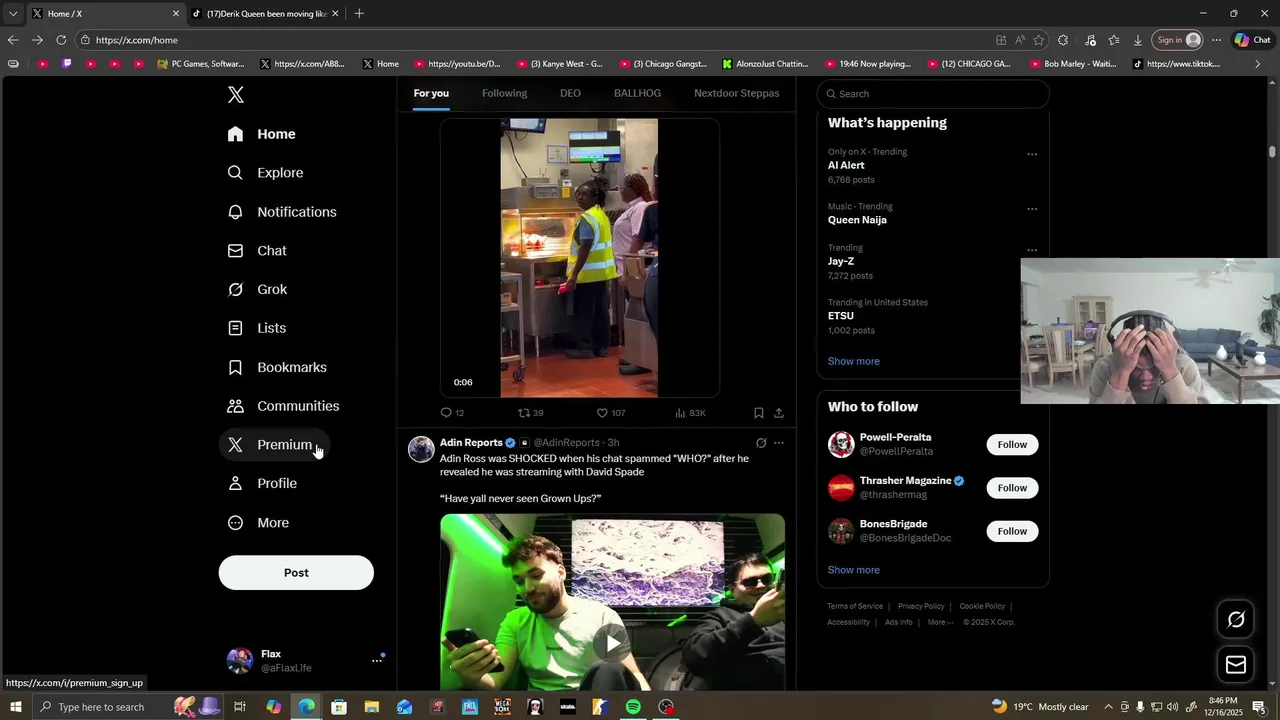Open Spotify from the taskbar

tap(633, 707)
